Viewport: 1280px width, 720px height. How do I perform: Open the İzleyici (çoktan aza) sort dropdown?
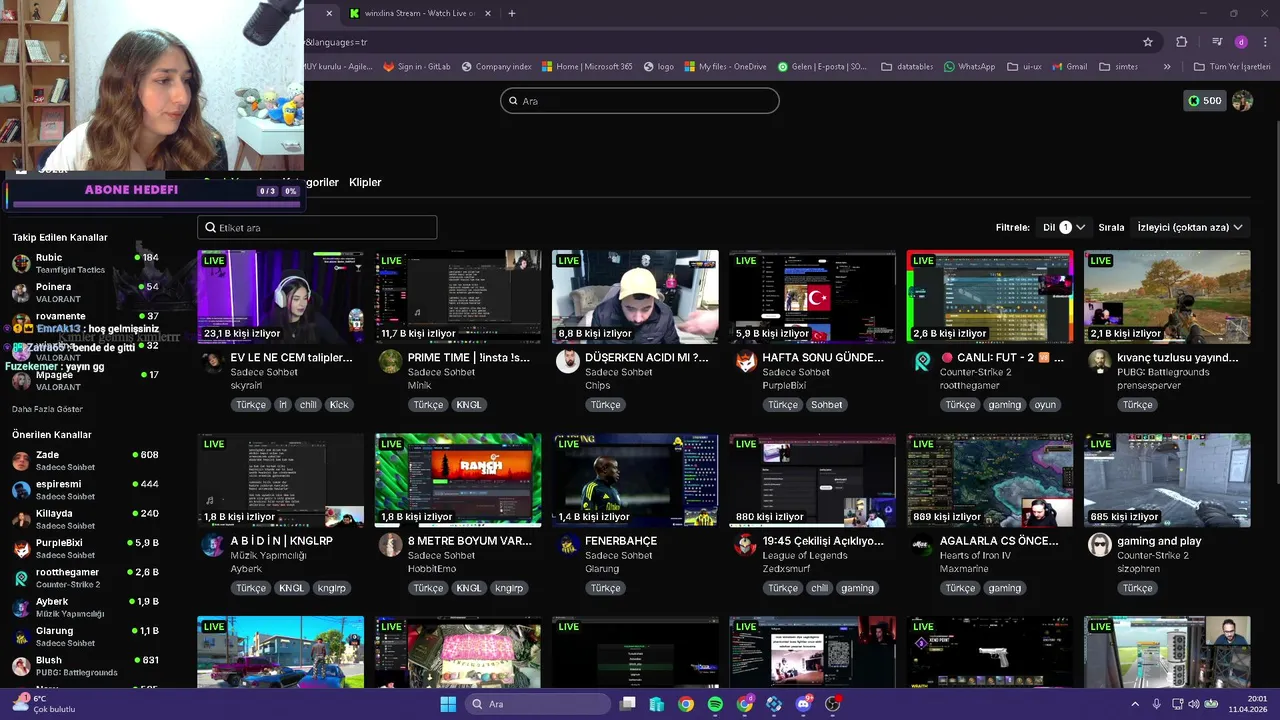pyautogui.click(x=1190, y=227)
